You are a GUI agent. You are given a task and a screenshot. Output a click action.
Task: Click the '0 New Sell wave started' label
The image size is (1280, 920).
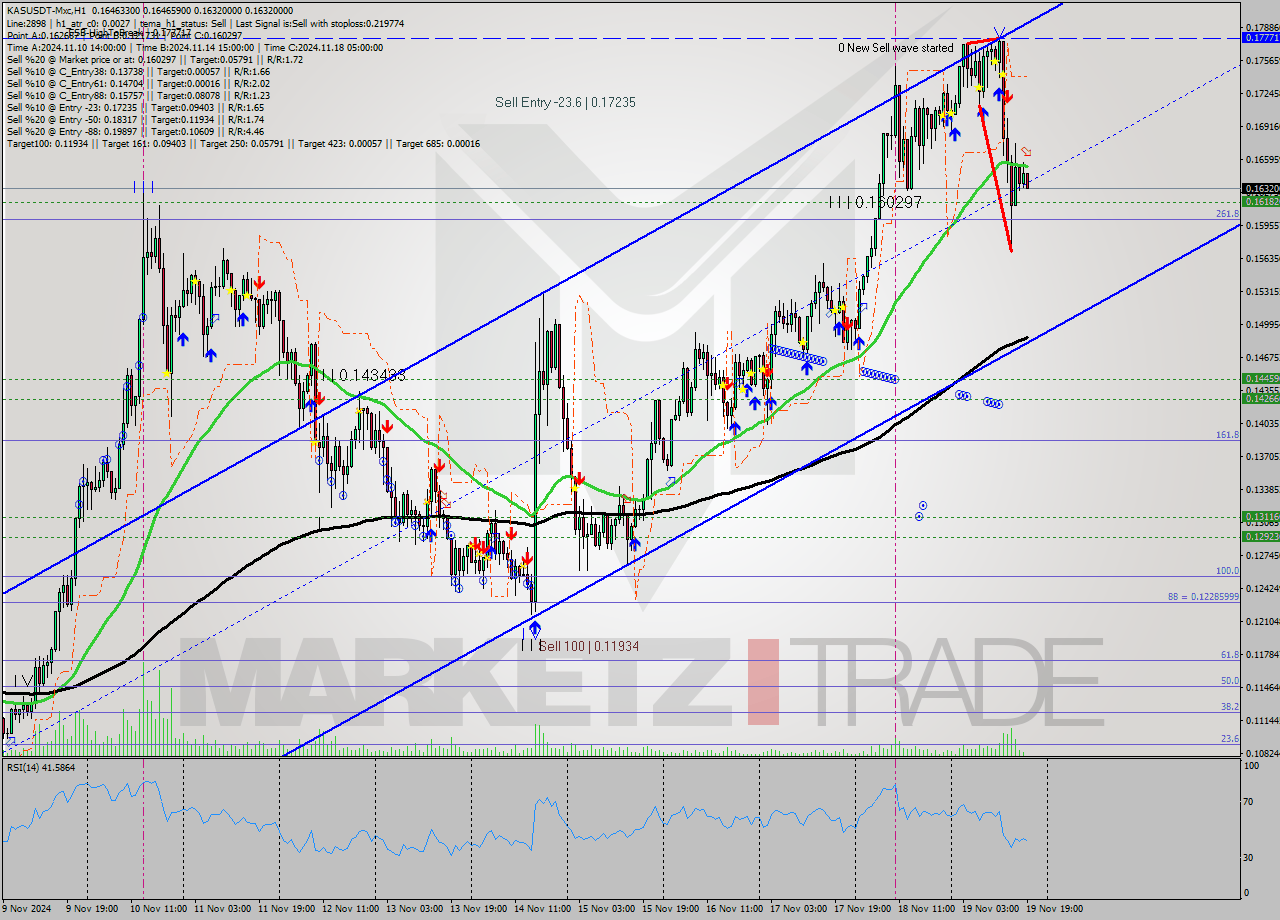[896, 48]
